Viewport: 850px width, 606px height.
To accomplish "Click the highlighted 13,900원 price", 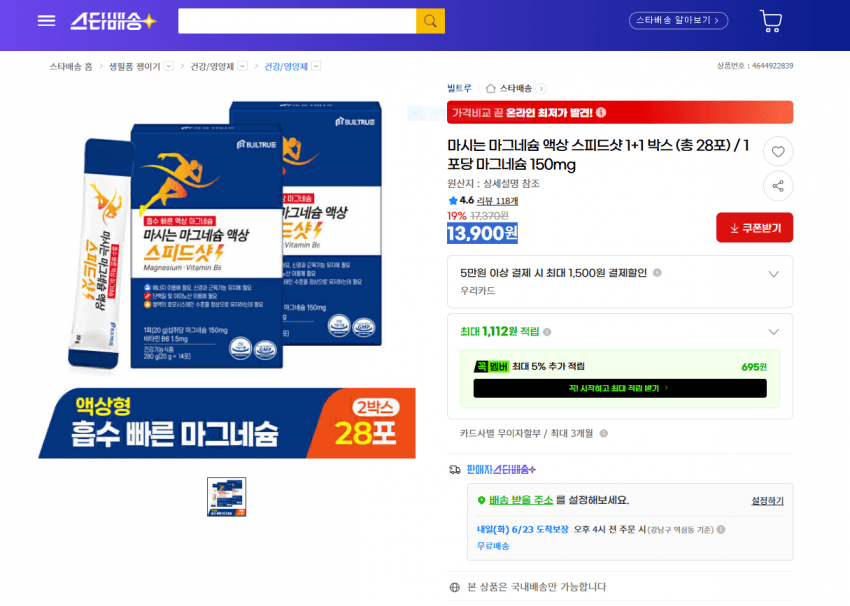I will pyautogui.click(x=482, y=234).
